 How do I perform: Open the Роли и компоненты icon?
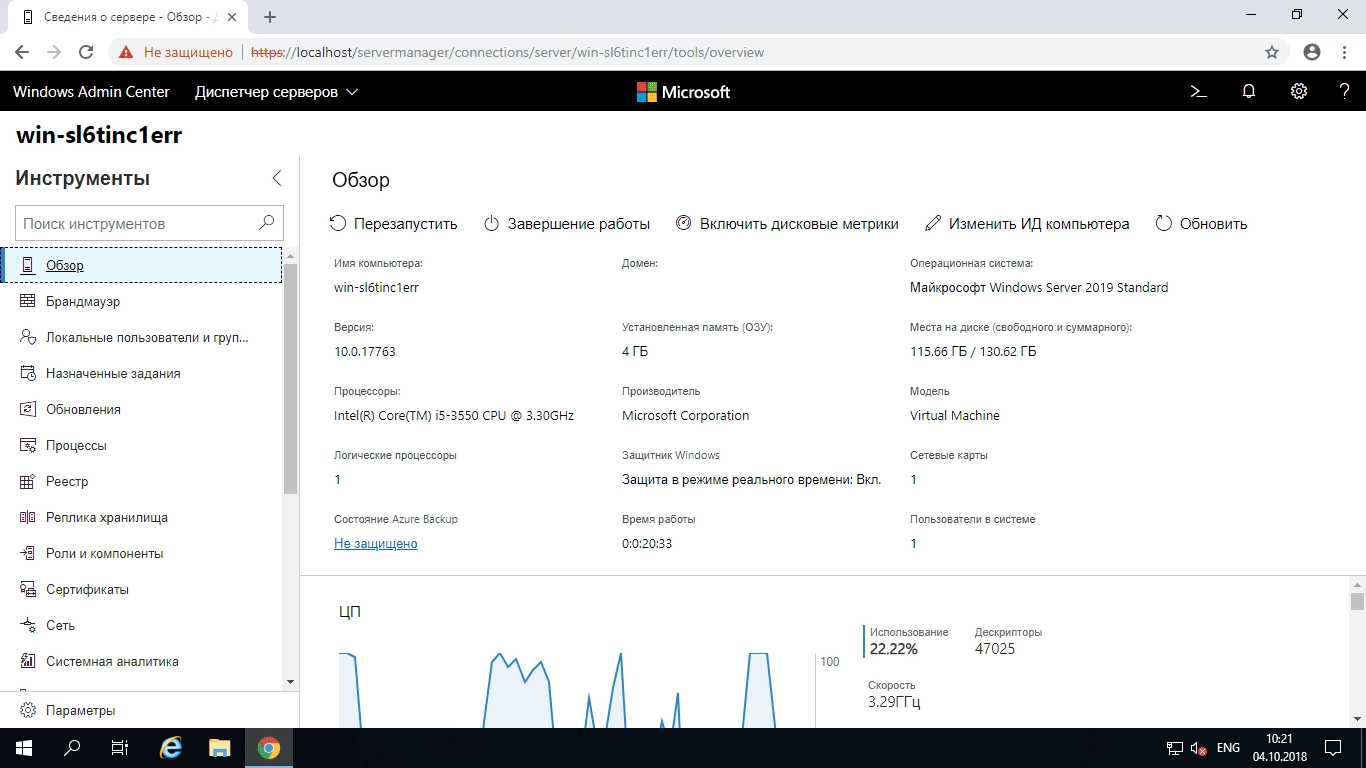28,553
